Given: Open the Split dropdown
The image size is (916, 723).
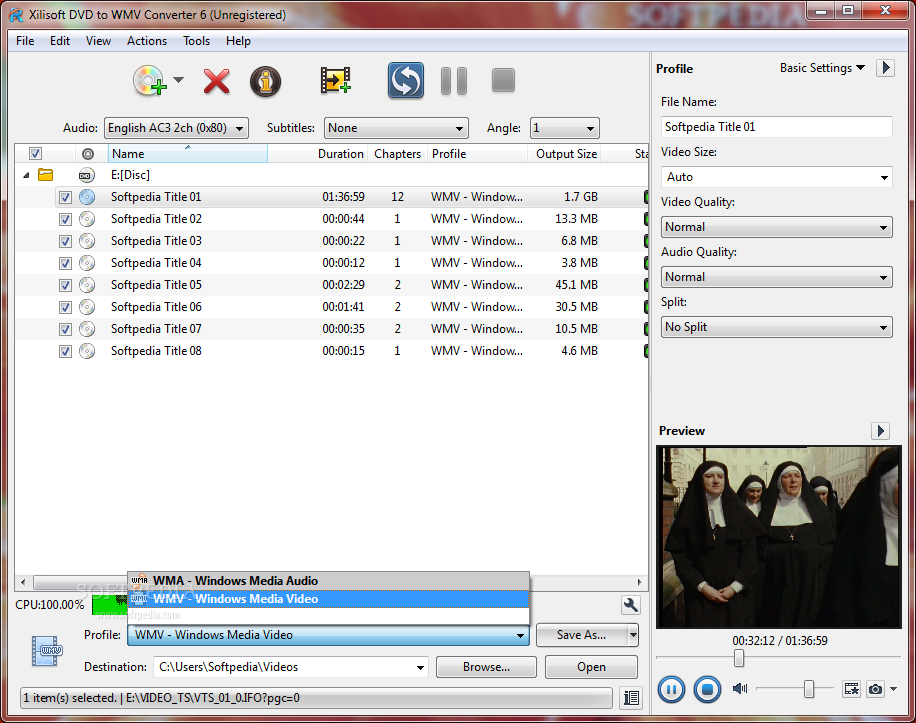Looking at the screenshot, I should pos(776,328).
